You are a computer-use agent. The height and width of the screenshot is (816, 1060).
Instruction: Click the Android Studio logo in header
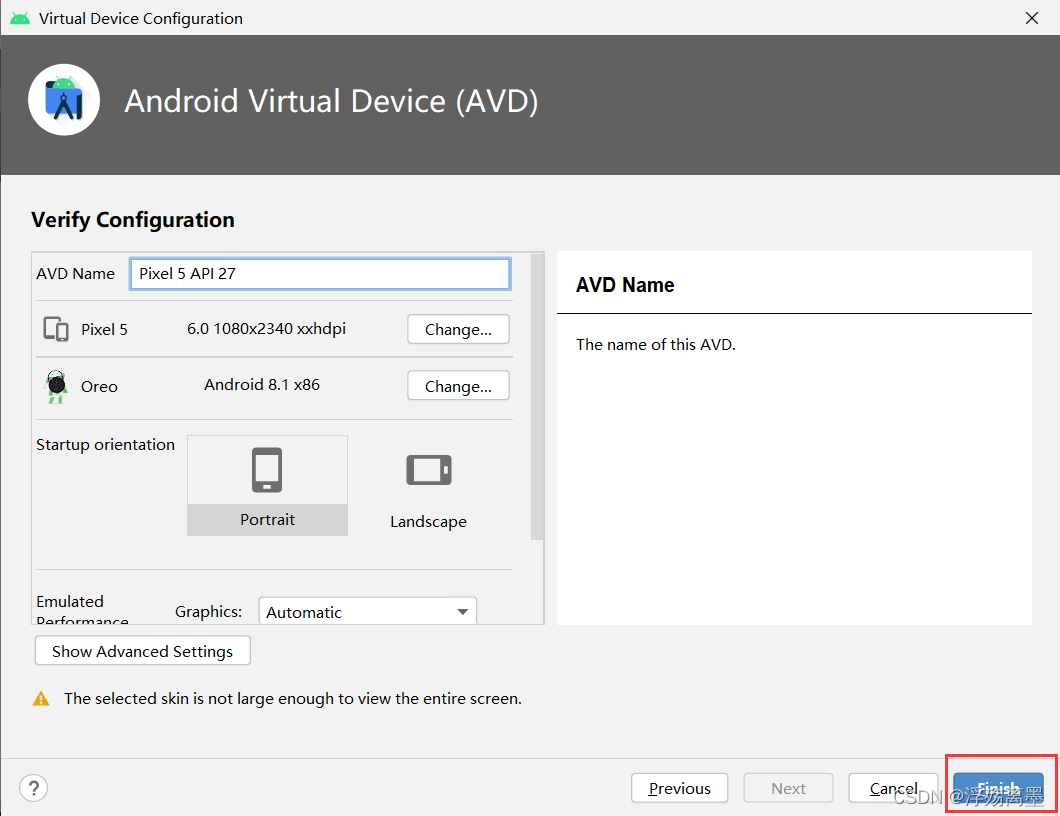pyautogui.click(x=64, y=100)
